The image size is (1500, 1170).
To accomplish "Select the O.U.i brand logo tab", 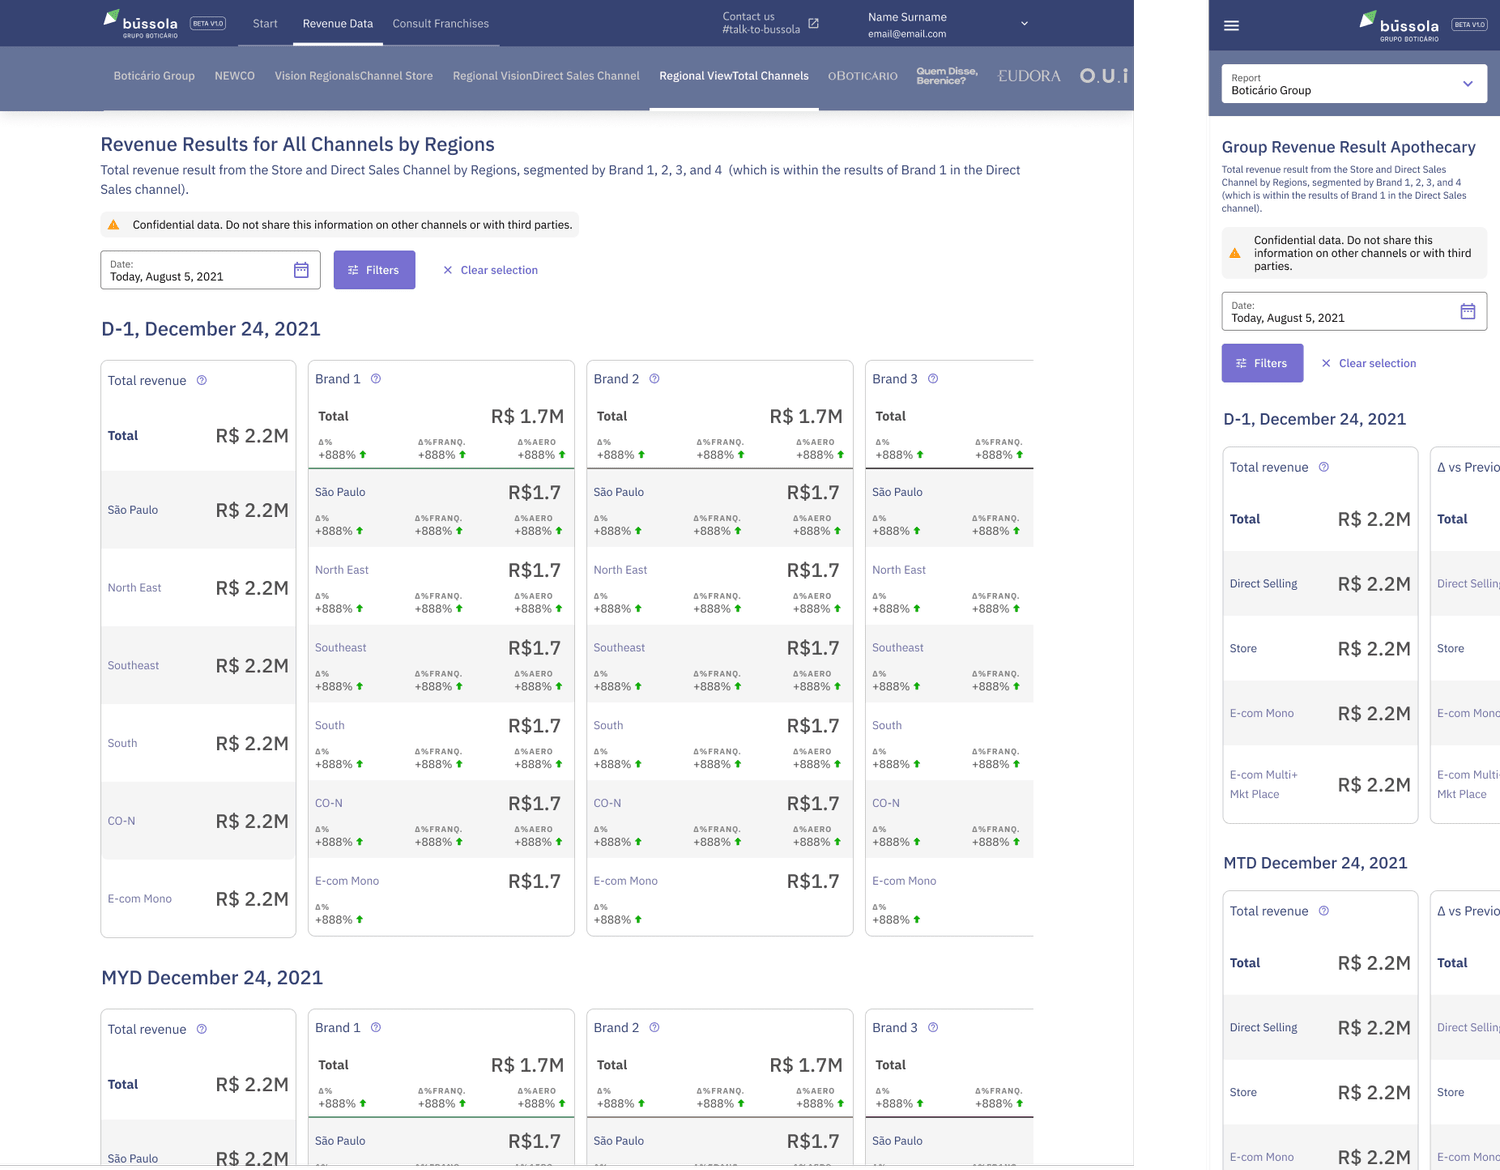I will (1104, 76).
